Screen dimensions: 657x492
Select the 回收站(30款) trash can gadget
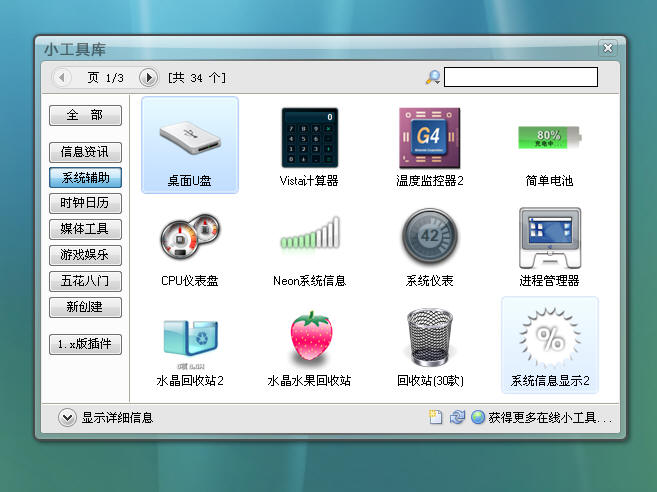click(x=429, y=338)
